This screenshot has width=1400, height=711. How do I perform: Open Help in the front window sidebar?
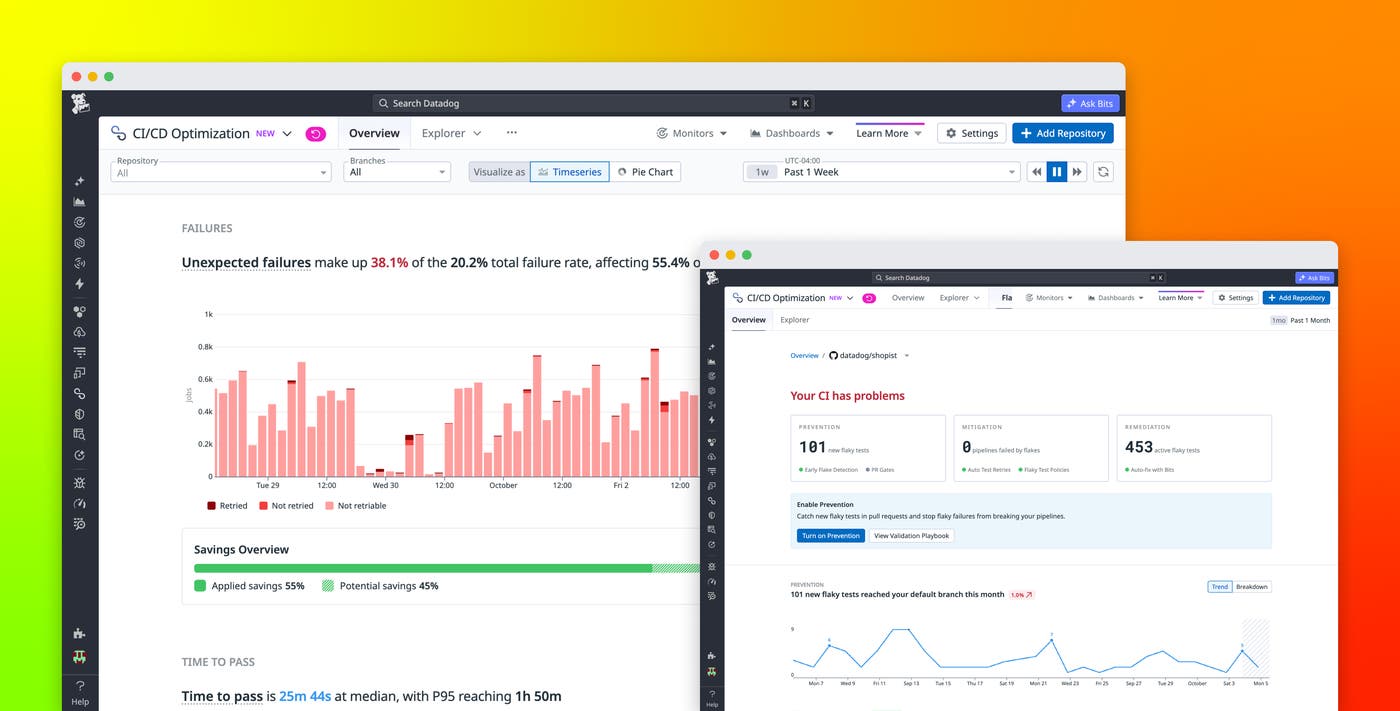[x=712, y=699]
